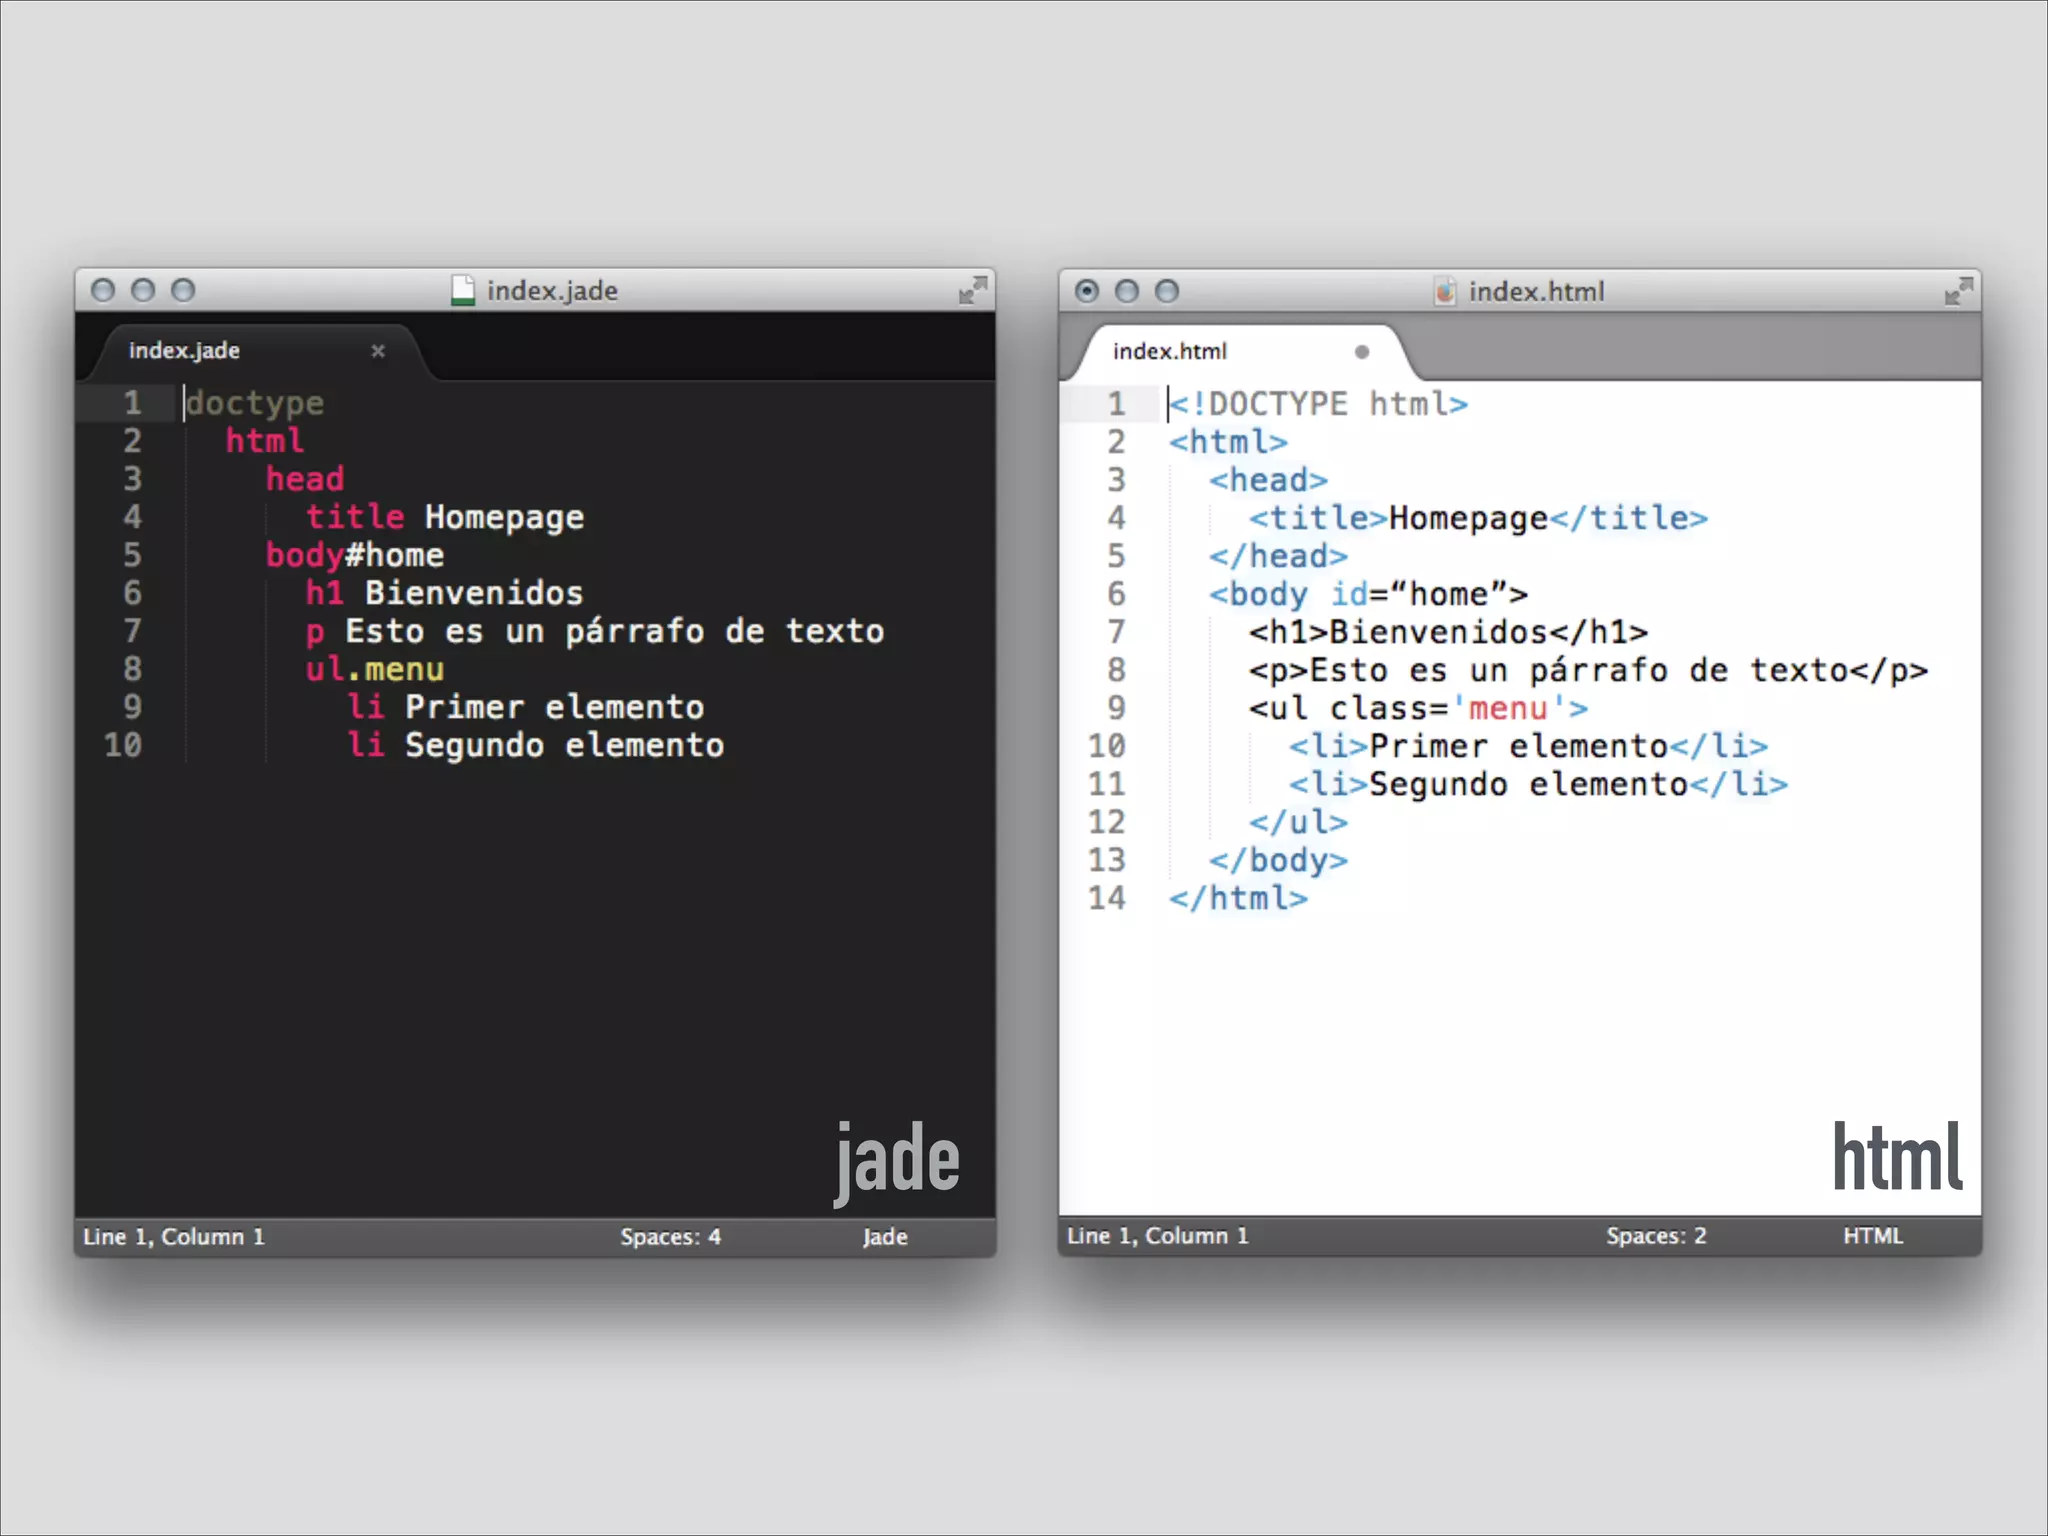Click 'title Homepage' line in jade editor
Image resolution: width=2048 pixels, height=1536 pixels.
(445, 517)
